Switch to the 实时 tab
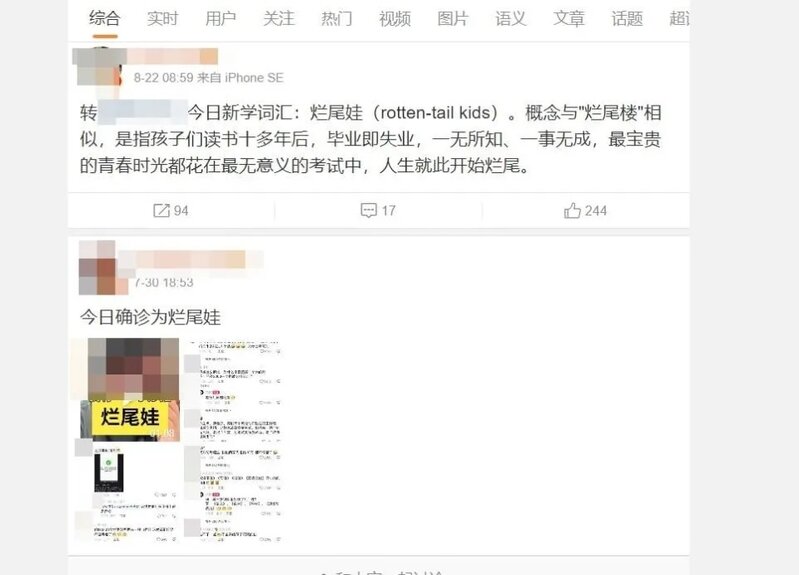This screenshot has width=799, height=575. click(x=163, y=19)
